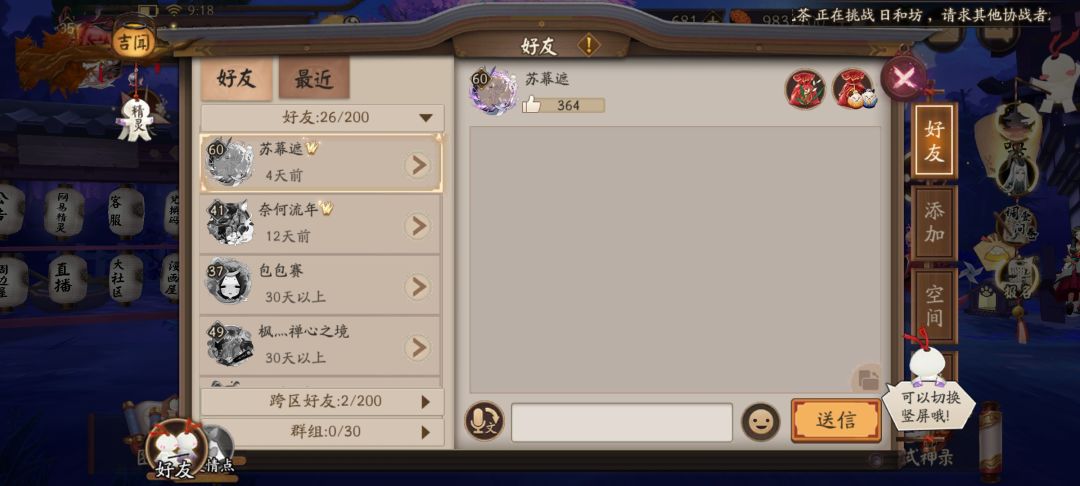Expand the 跨区好友:2/200 section
The image size is (1080, 486).
322,401
